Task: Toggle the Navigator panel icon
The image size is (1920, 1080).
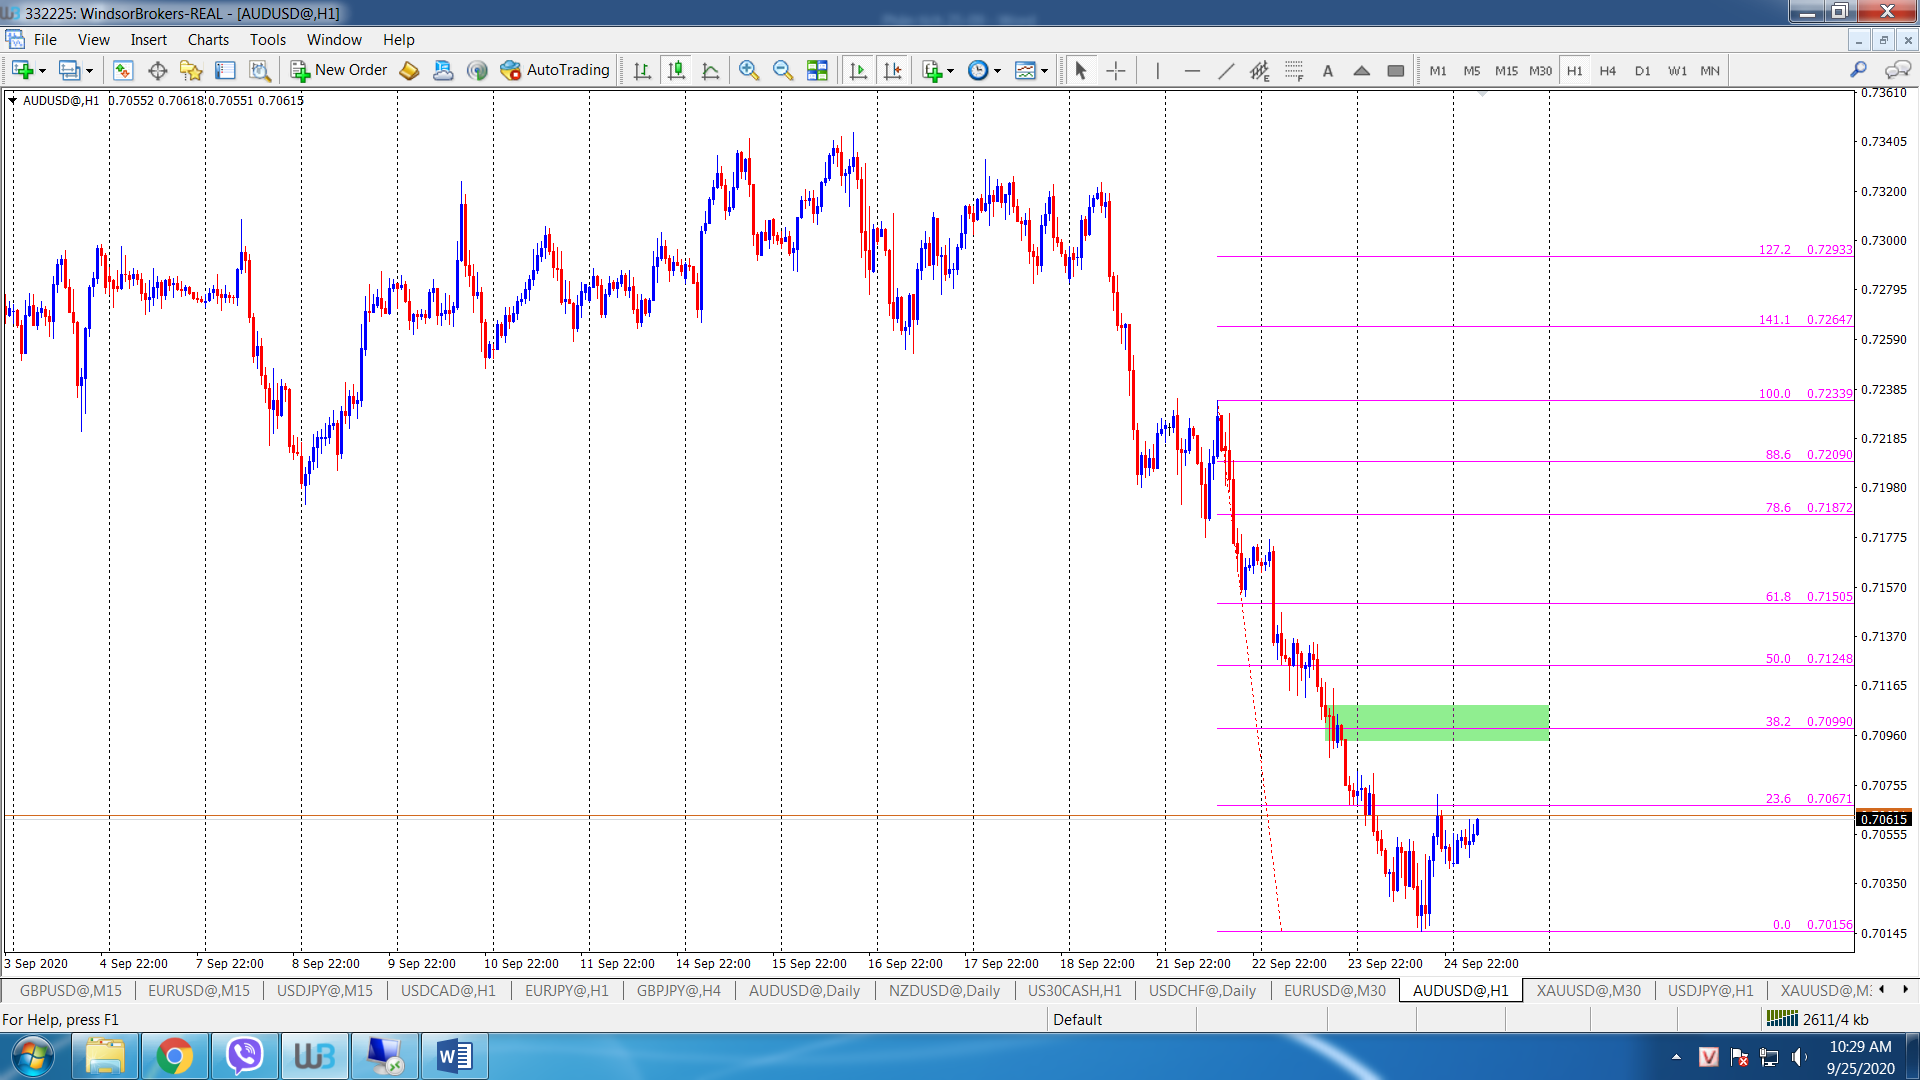Action: pyautogui.click(x=191, y=70)
